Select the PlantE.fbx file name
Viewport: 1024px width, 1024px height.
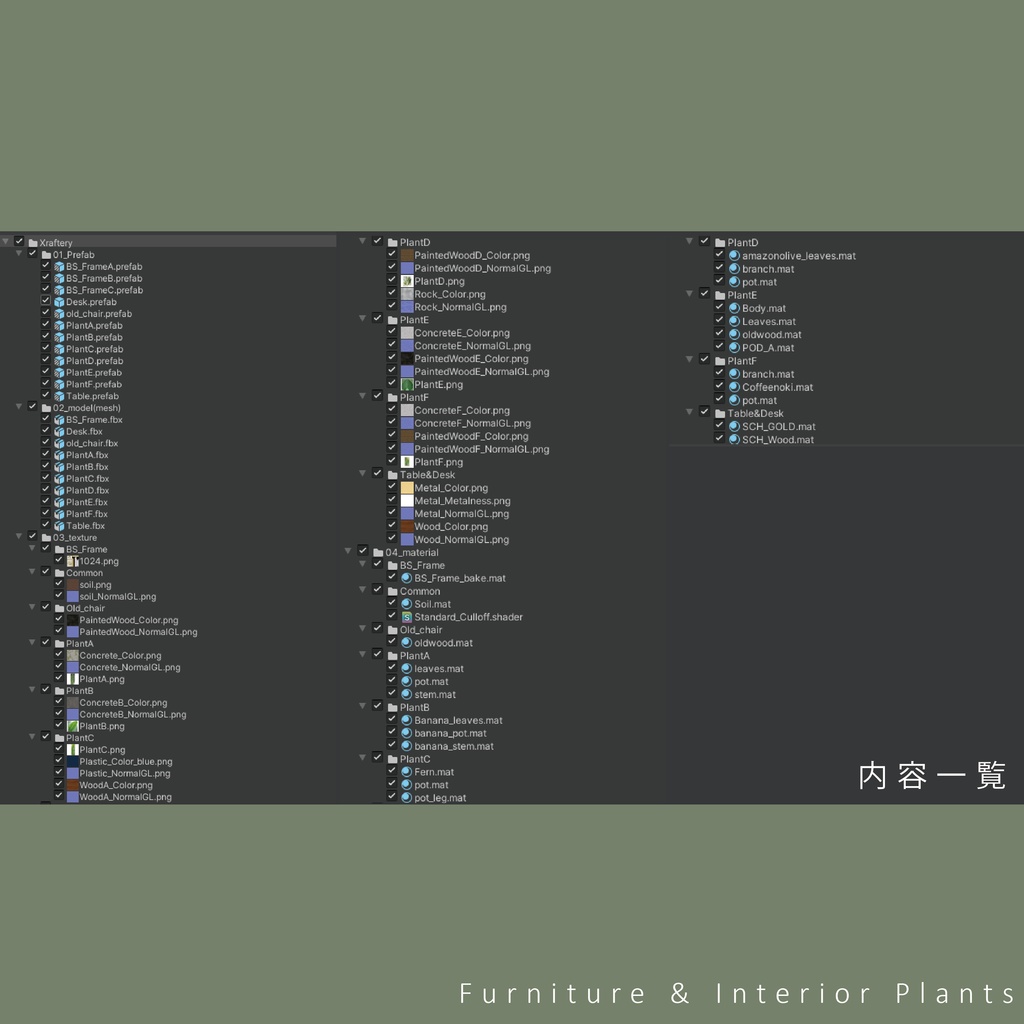[87, 502]
